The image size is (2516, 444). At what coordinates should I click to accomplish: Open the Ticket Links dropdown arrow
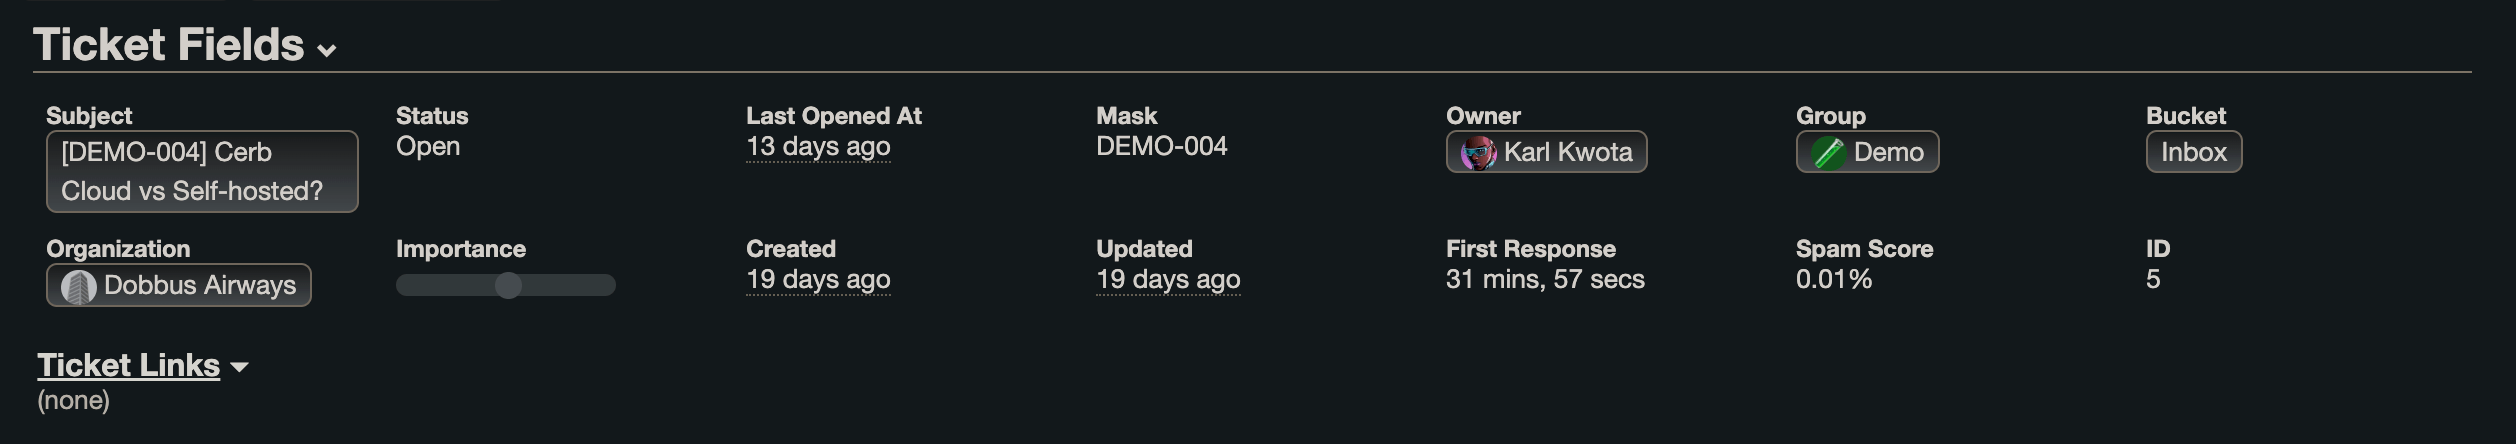239,367
